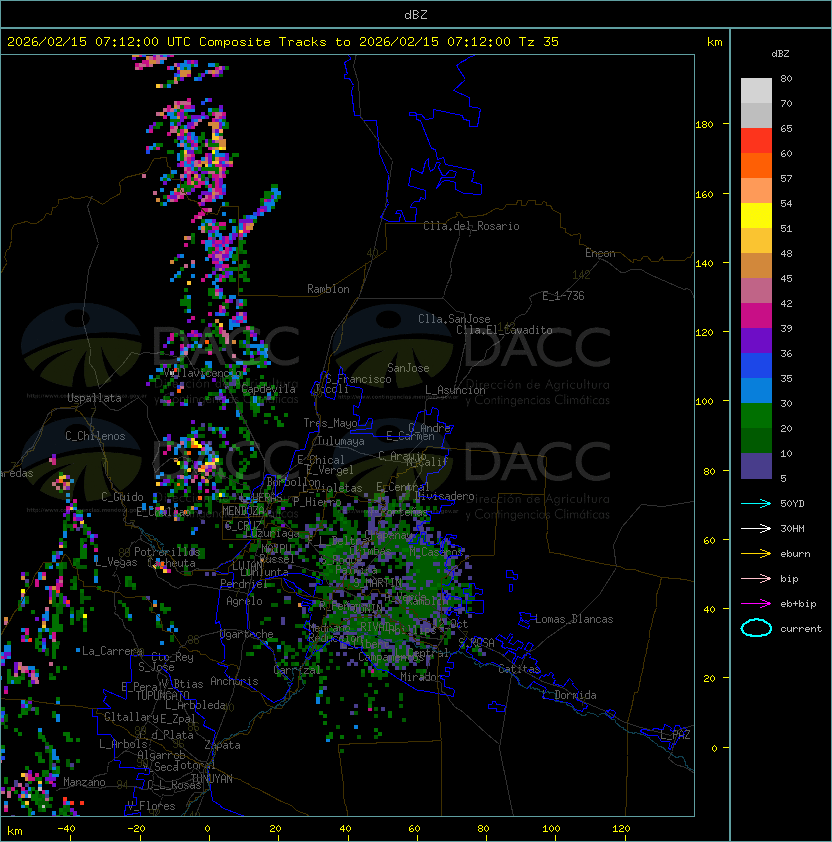Click the 'Tulumaya' map label
This screenshot has width=832, height=842.
pos(341,441)
